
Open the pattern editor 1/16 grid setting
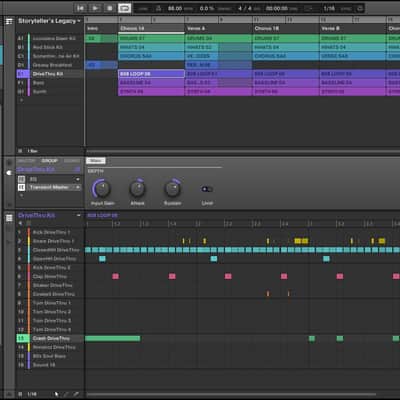[32, 394]
